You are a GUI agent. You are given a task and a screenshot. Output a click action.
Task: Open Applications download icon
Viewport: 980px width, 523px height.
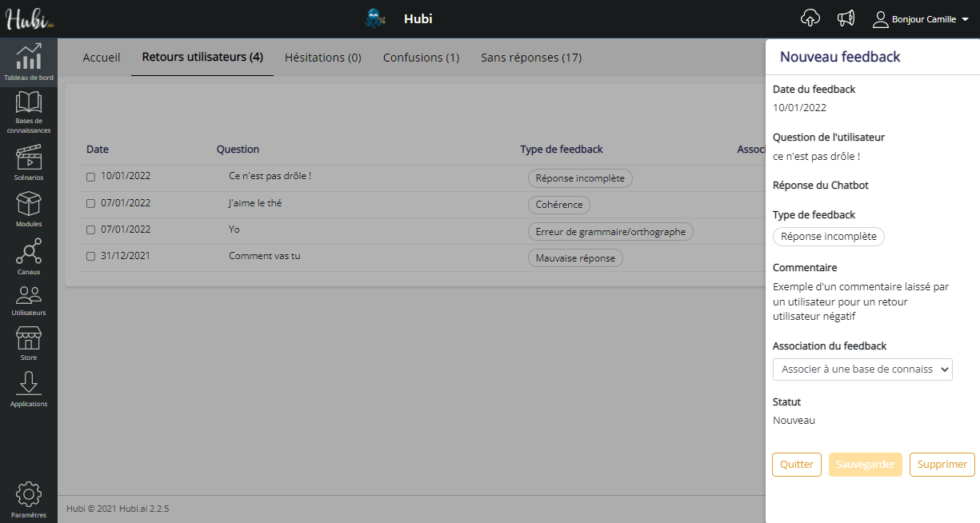click(28, 383)
